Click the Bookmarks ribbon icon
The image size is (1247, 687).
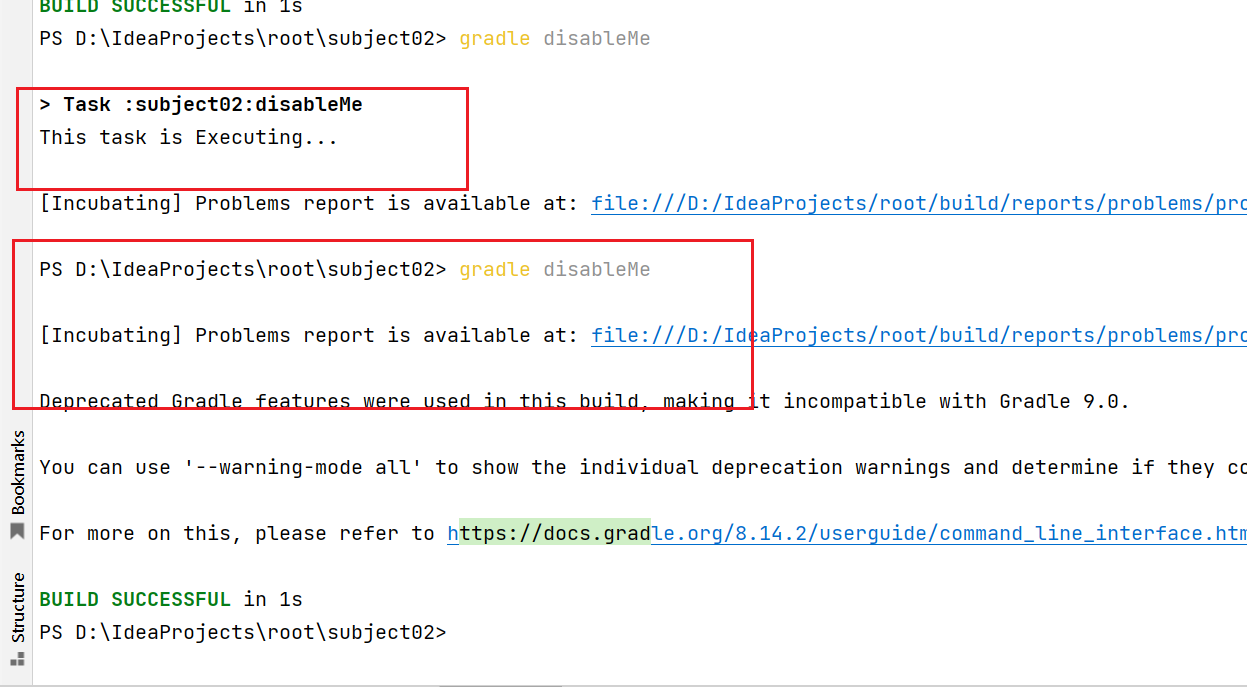pos(17,532)
